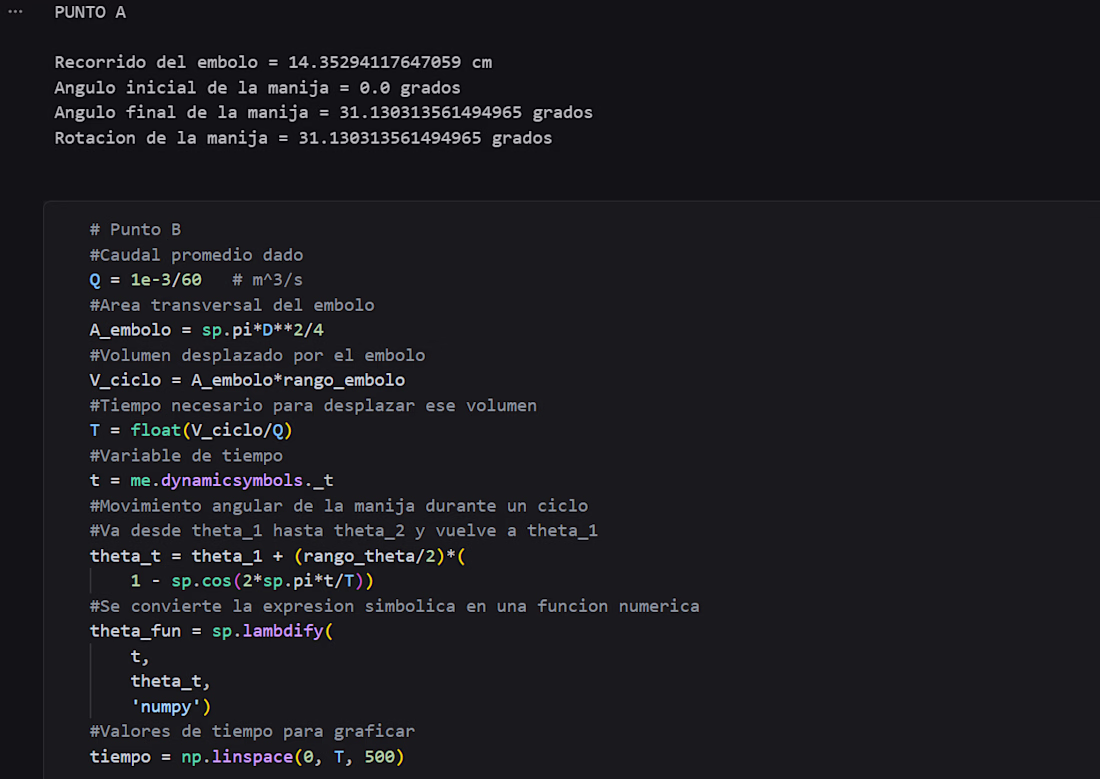This screenshot has width=1100, height=779.
Task: Select the "Rotacion de la manija" output line
Action: 303,138
